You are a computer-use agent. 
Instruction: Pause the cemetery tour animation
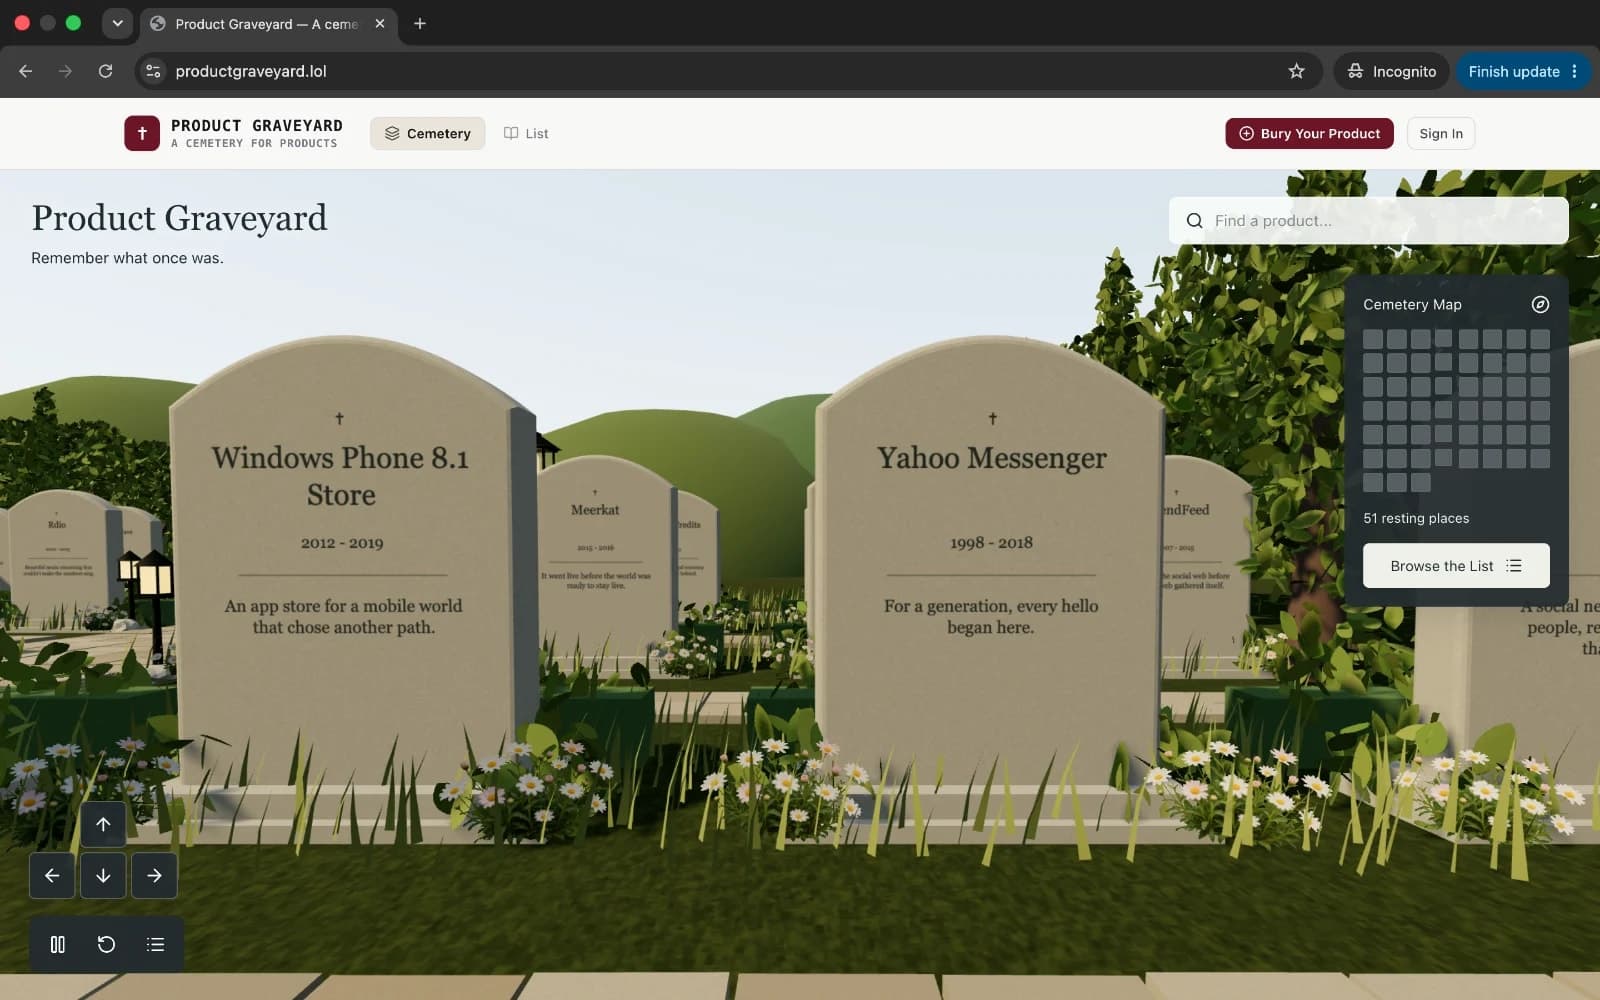coord(58,944)
